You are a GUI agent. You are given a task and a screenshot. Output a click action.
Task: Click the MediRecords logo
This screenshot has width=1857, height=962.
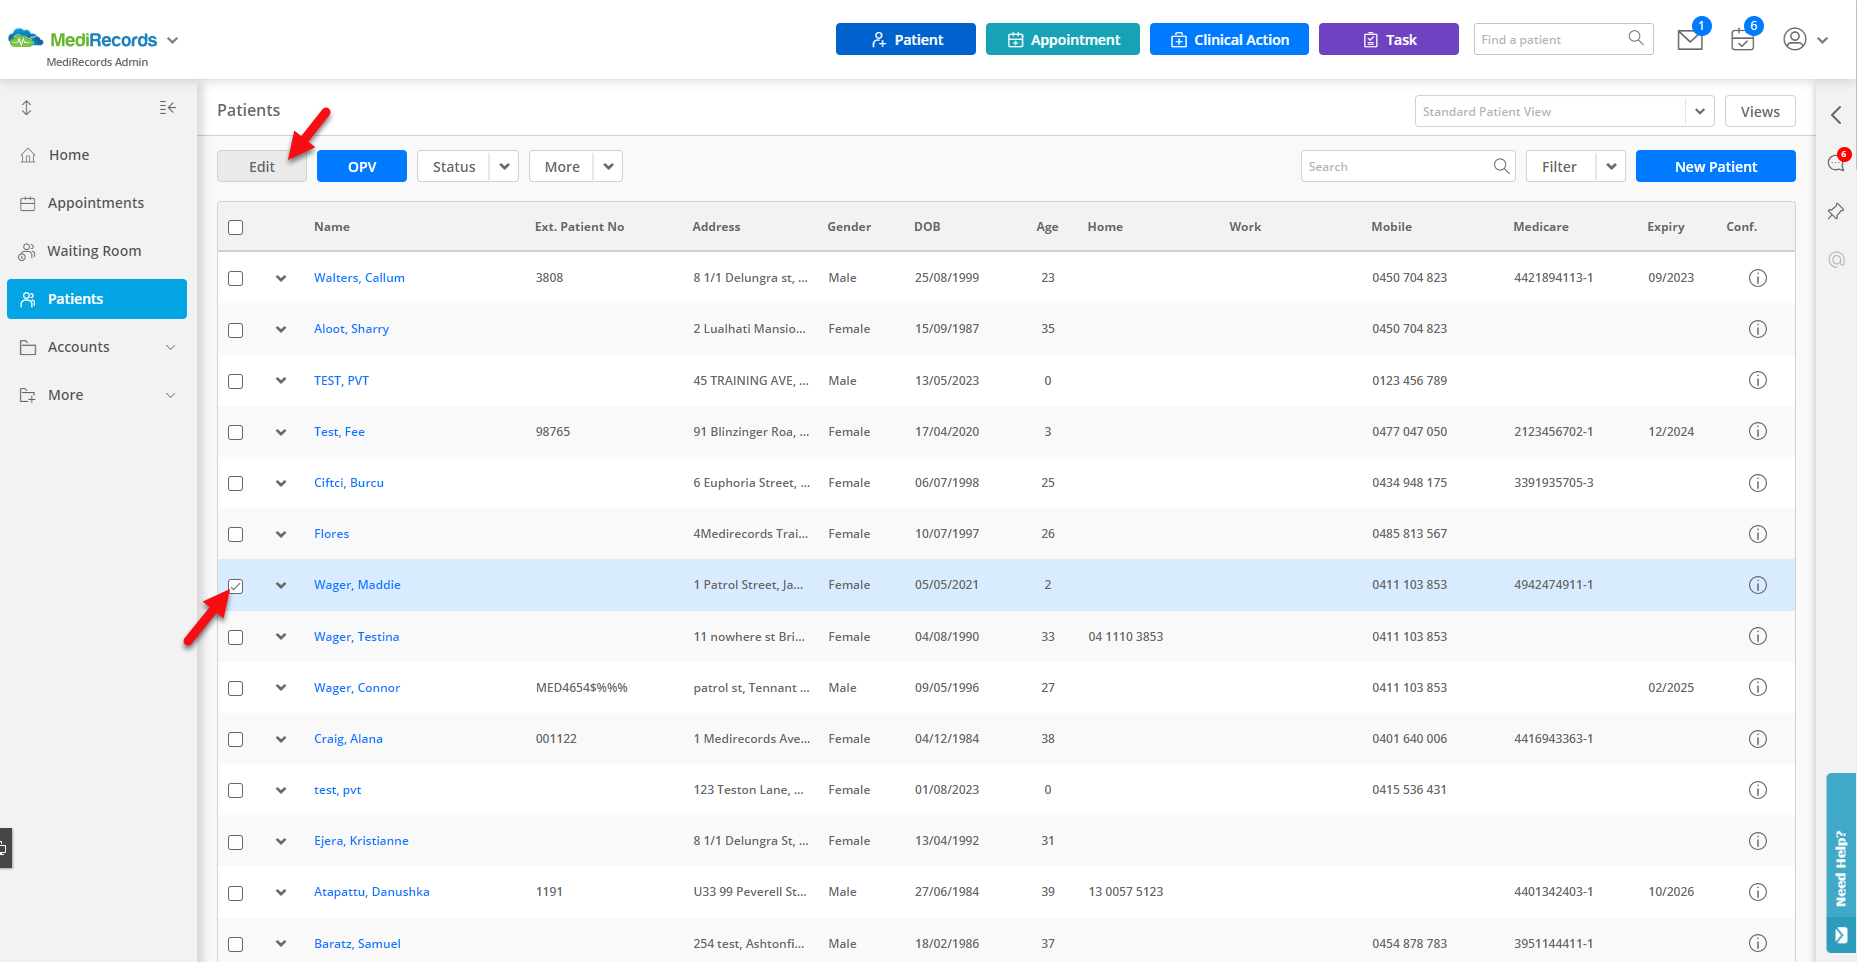pos(83,40)
